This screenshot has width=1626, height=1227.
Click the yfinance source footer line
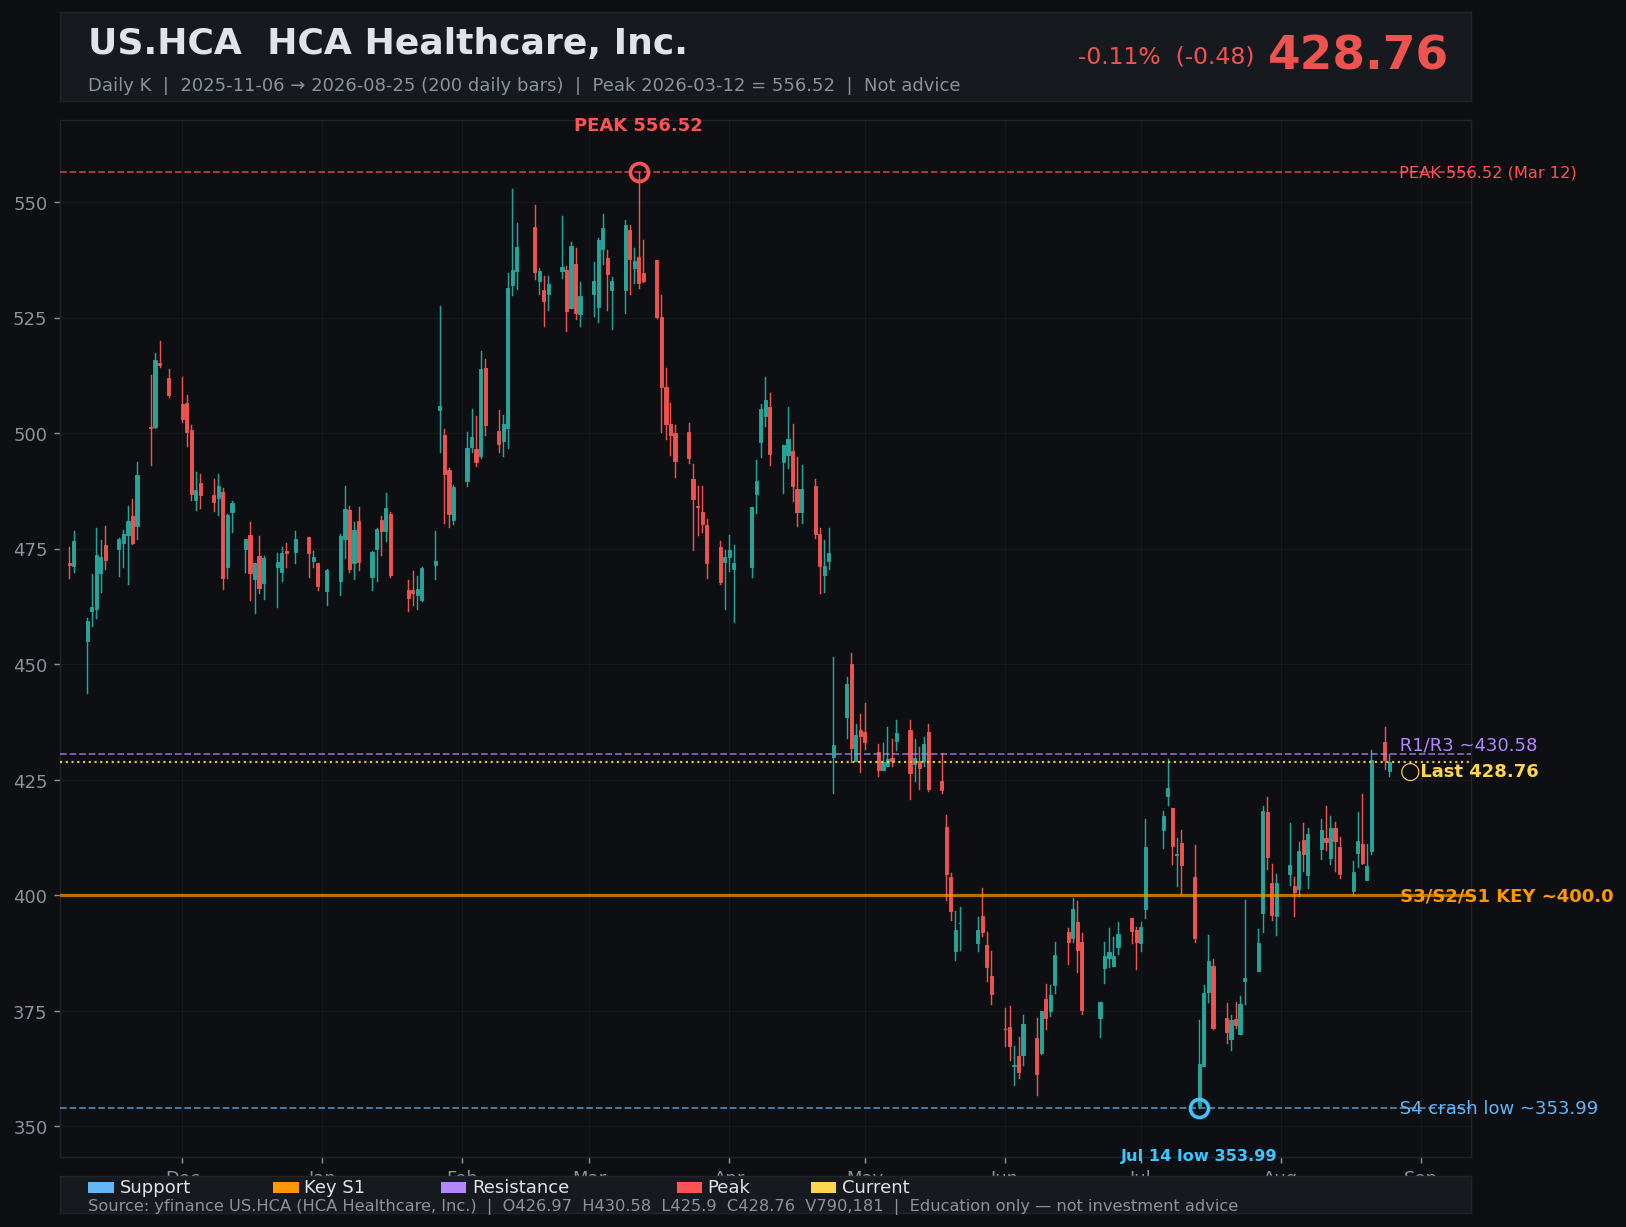point(662,1206)
